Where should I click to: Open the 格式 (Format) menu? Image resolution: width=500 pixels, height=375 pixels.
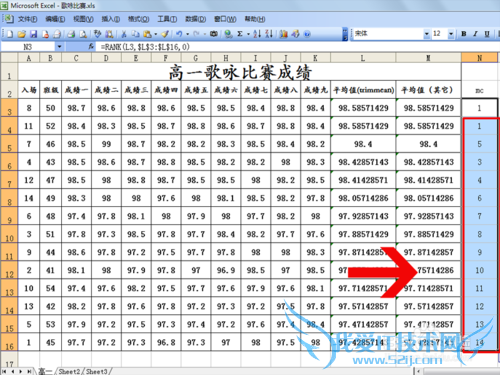[139, 19]
